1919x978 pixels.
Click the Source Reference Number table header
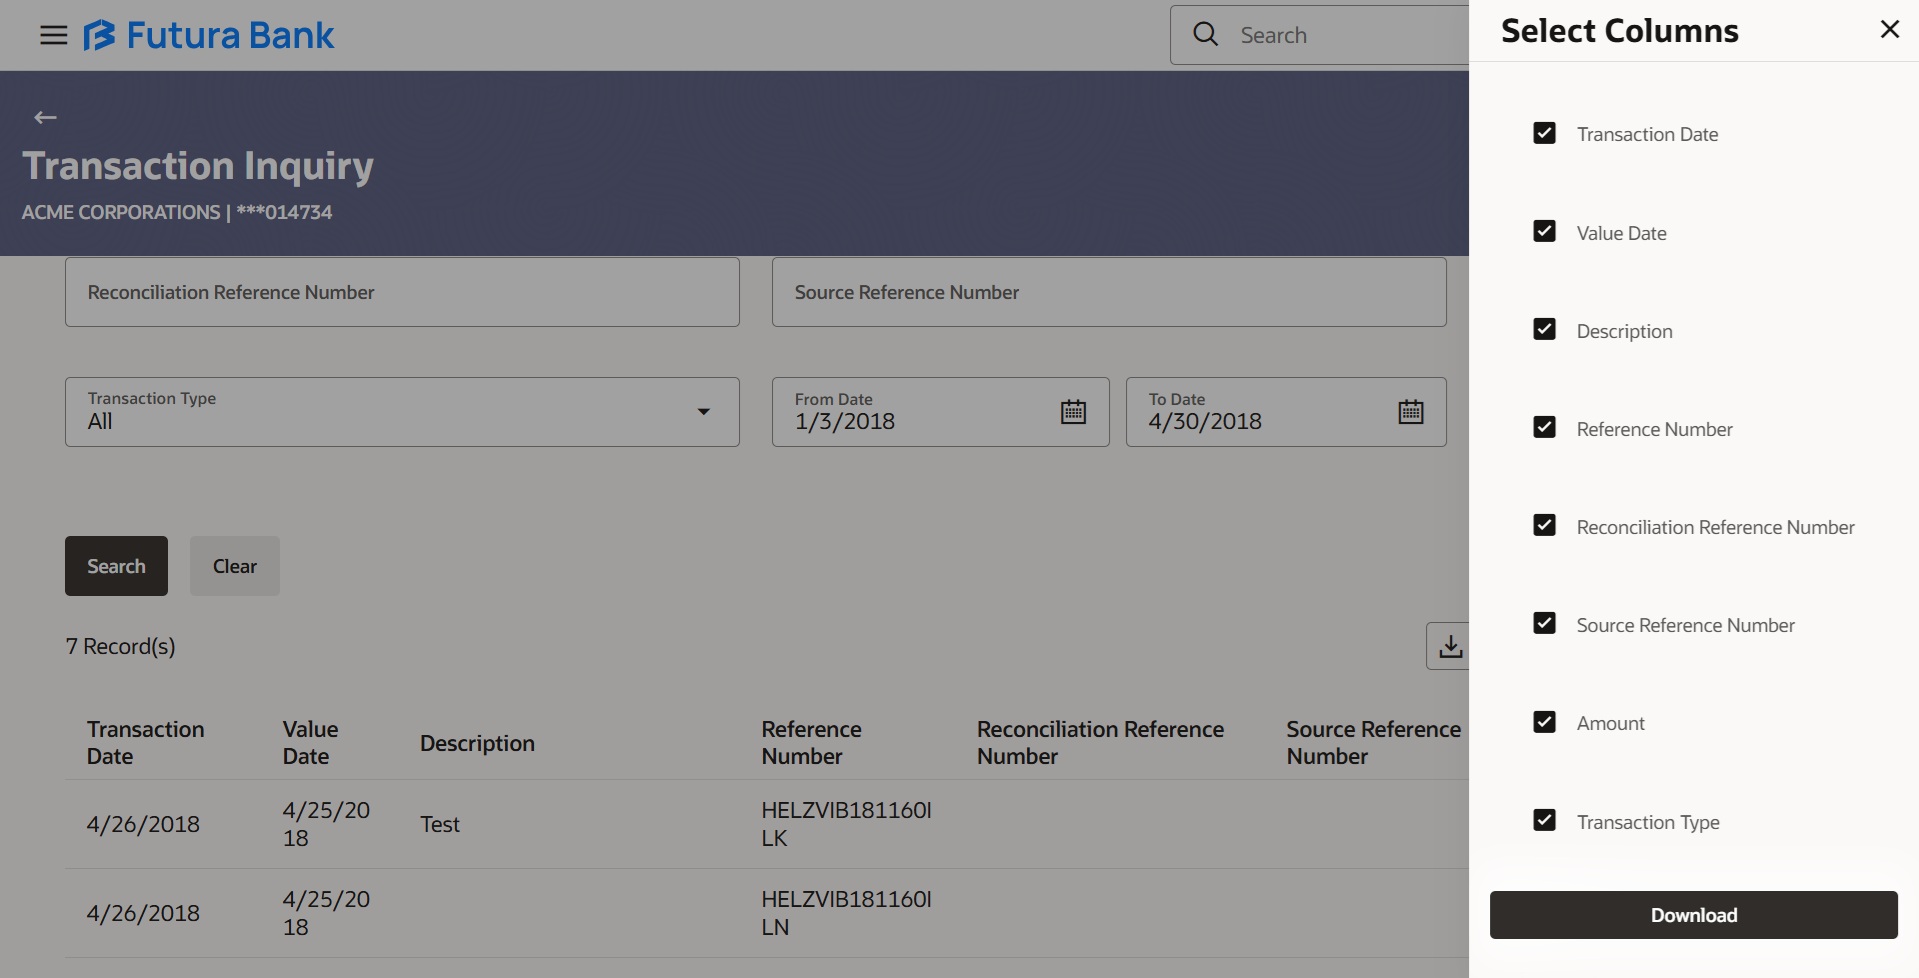point(1373,743)
